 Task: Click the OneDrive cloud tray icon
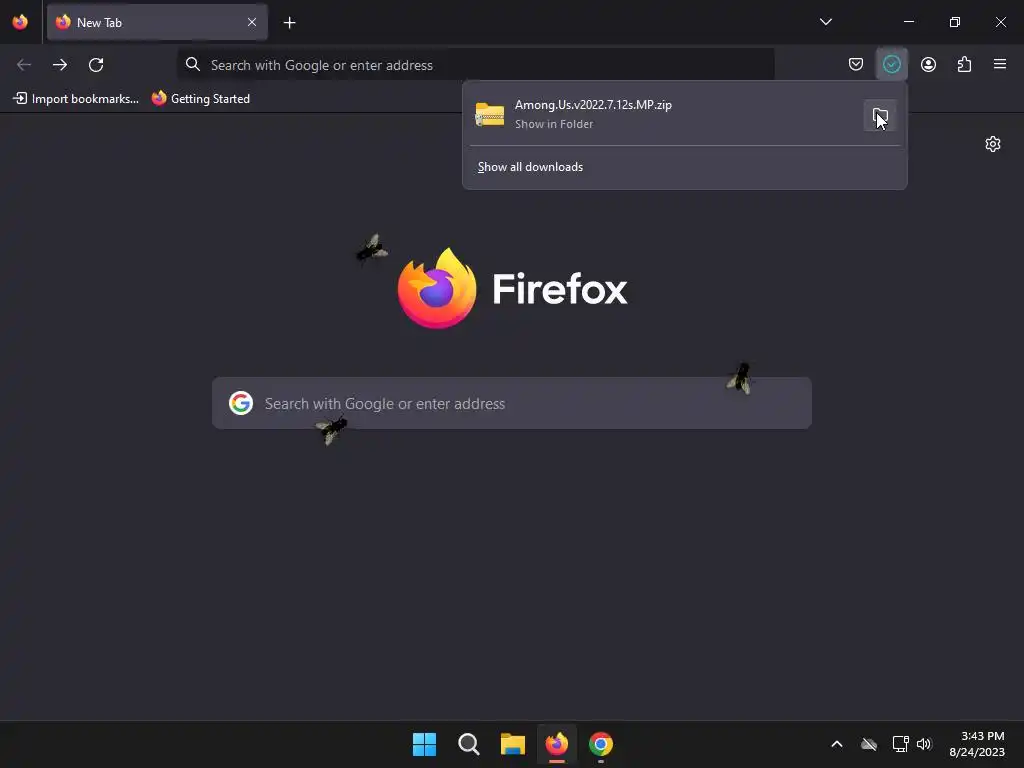[x=869, y=744]
